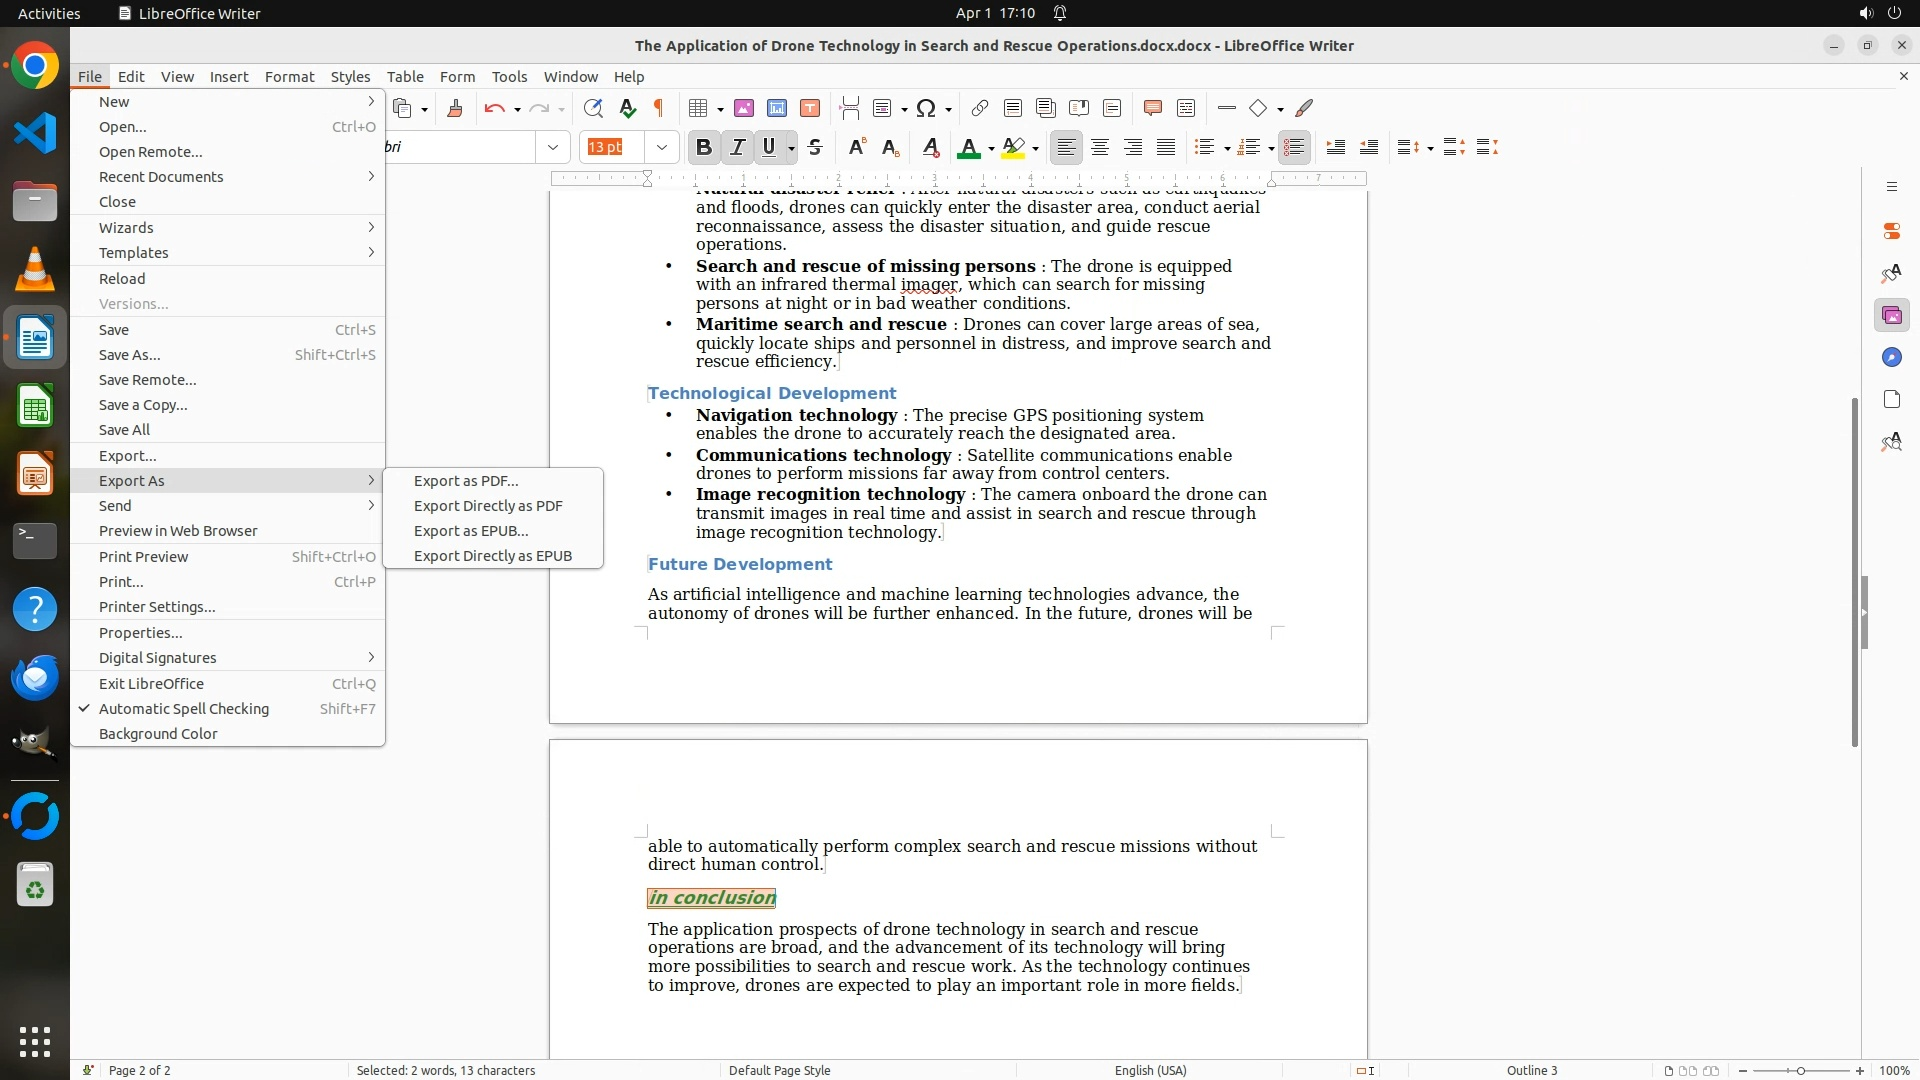
Task: Toggle Automatic Spell Checking menu item
Action: pyautogui.click(x=184, y=709)
